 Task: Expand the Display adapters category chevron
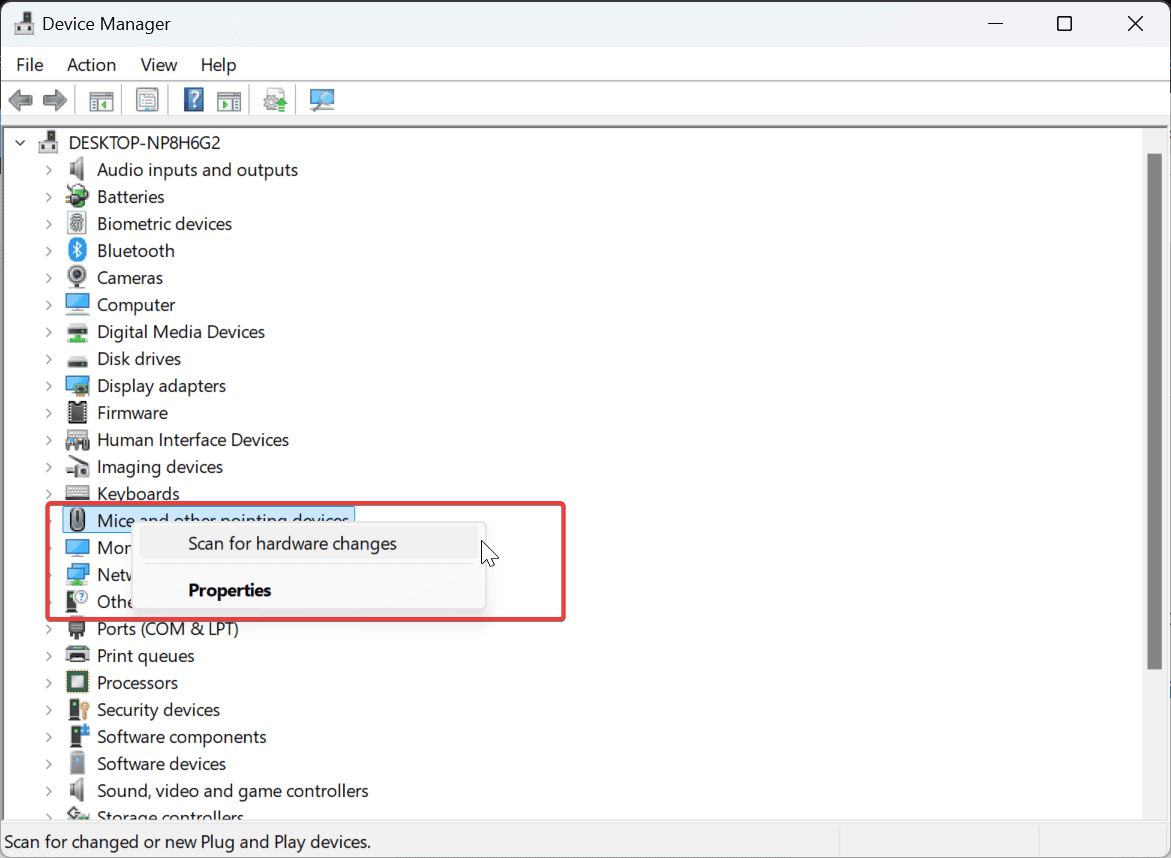[49, 386]
